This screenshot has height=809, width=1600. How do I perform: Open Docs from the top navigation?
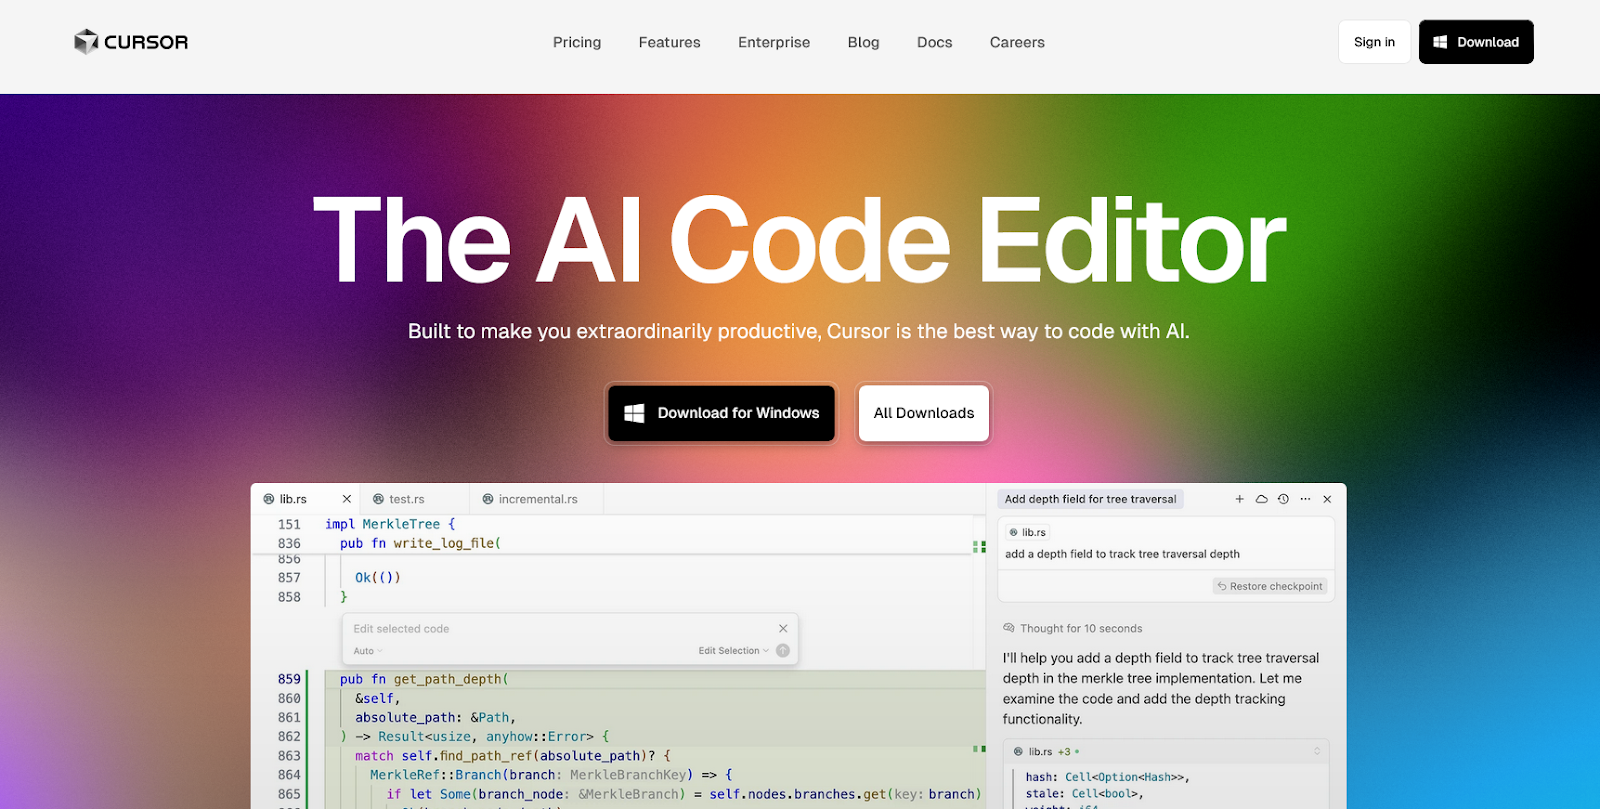(934, 42)
